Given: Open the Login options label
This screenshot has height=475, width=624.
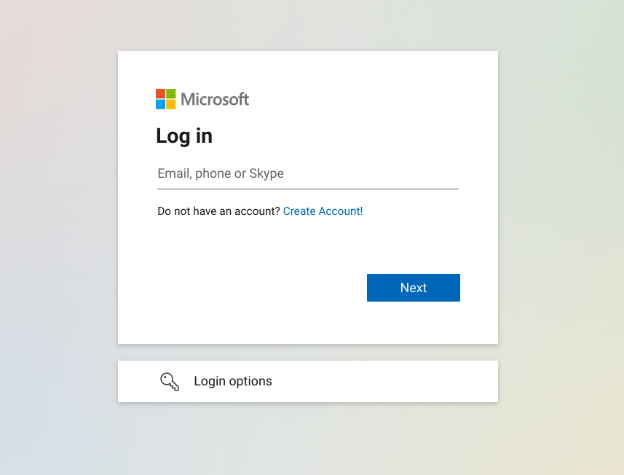Looking at the screenshot, I should click(x=233, y=381).
